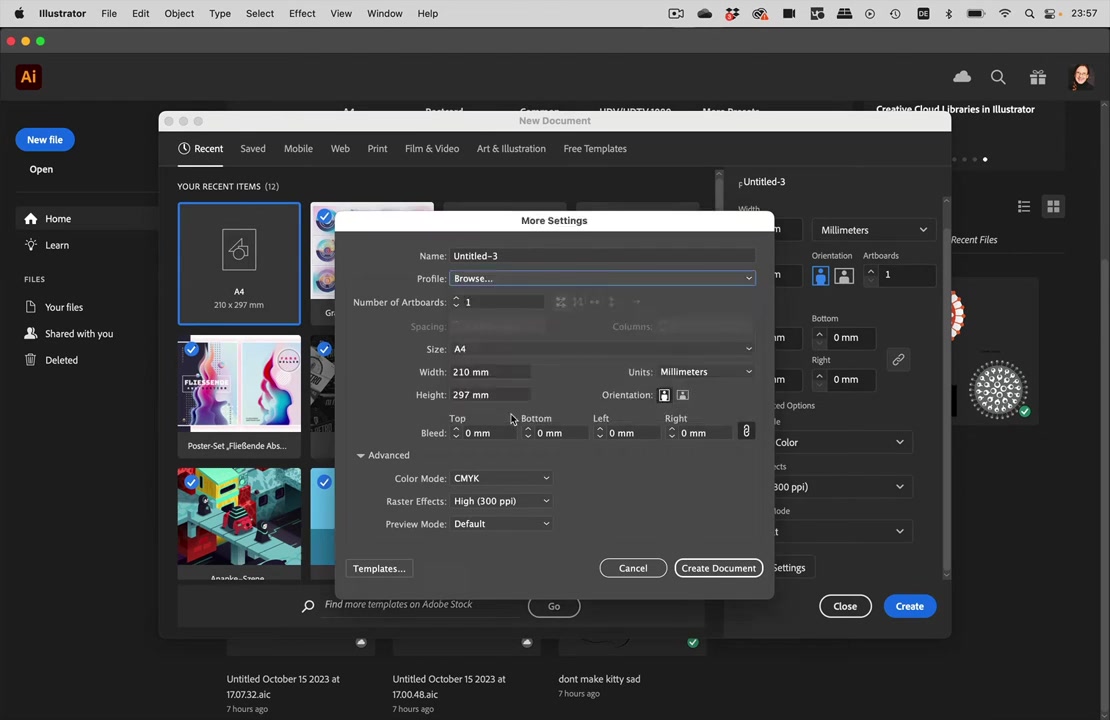Select portrait orientation in New Document panel
The height and width of the screenshot is (720, 1110).
pyautogui.click(x=820, y=275)
